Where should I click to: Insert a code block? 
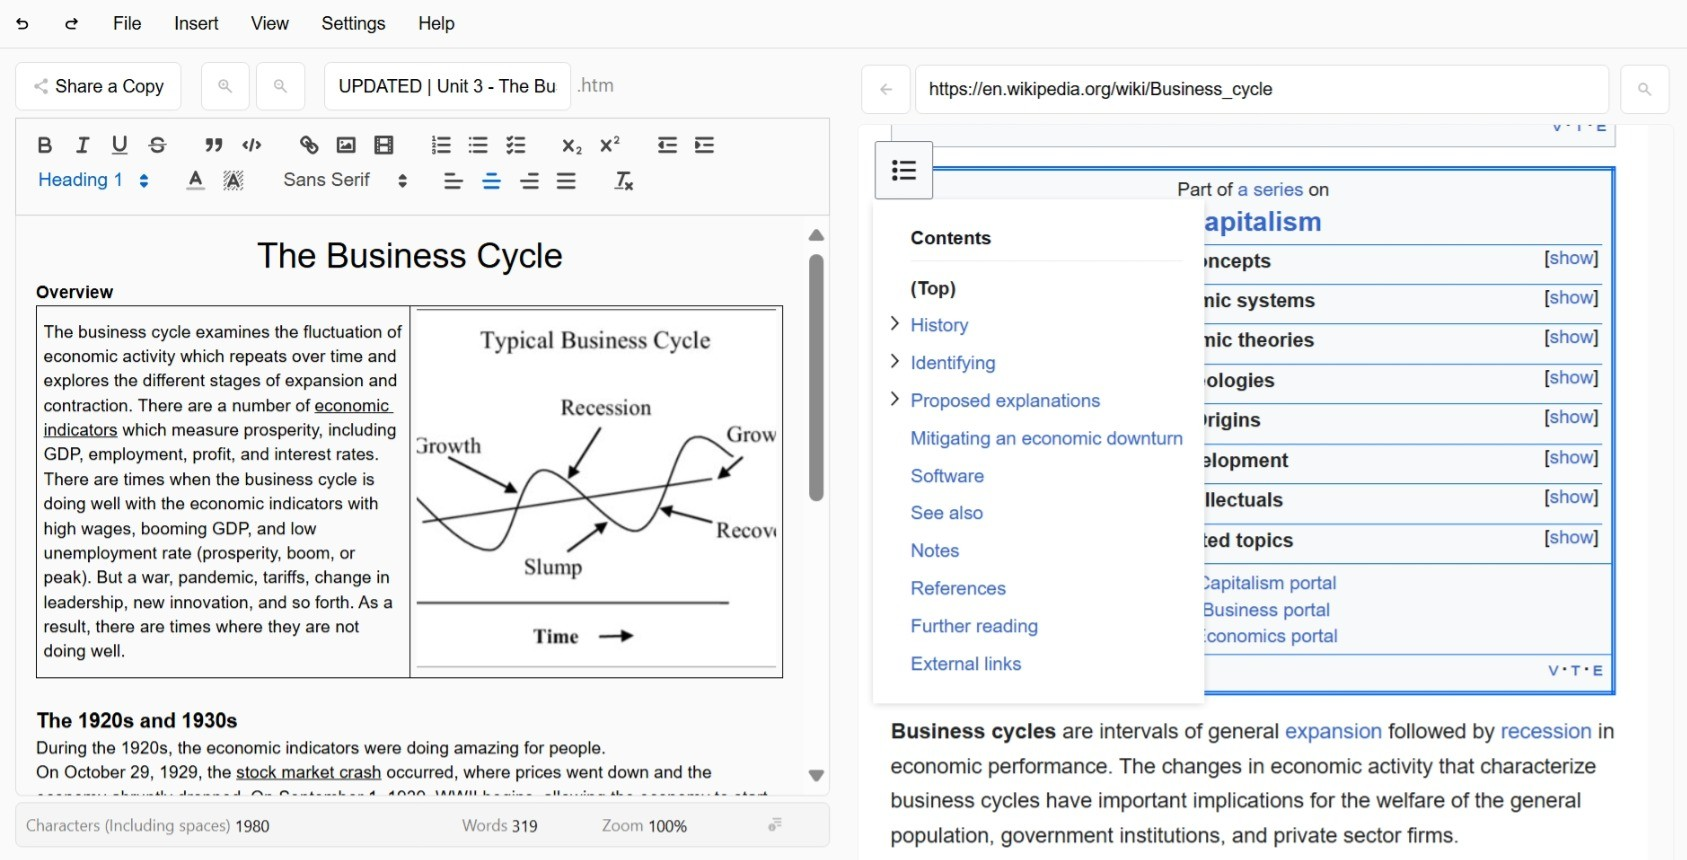point(252,145)
